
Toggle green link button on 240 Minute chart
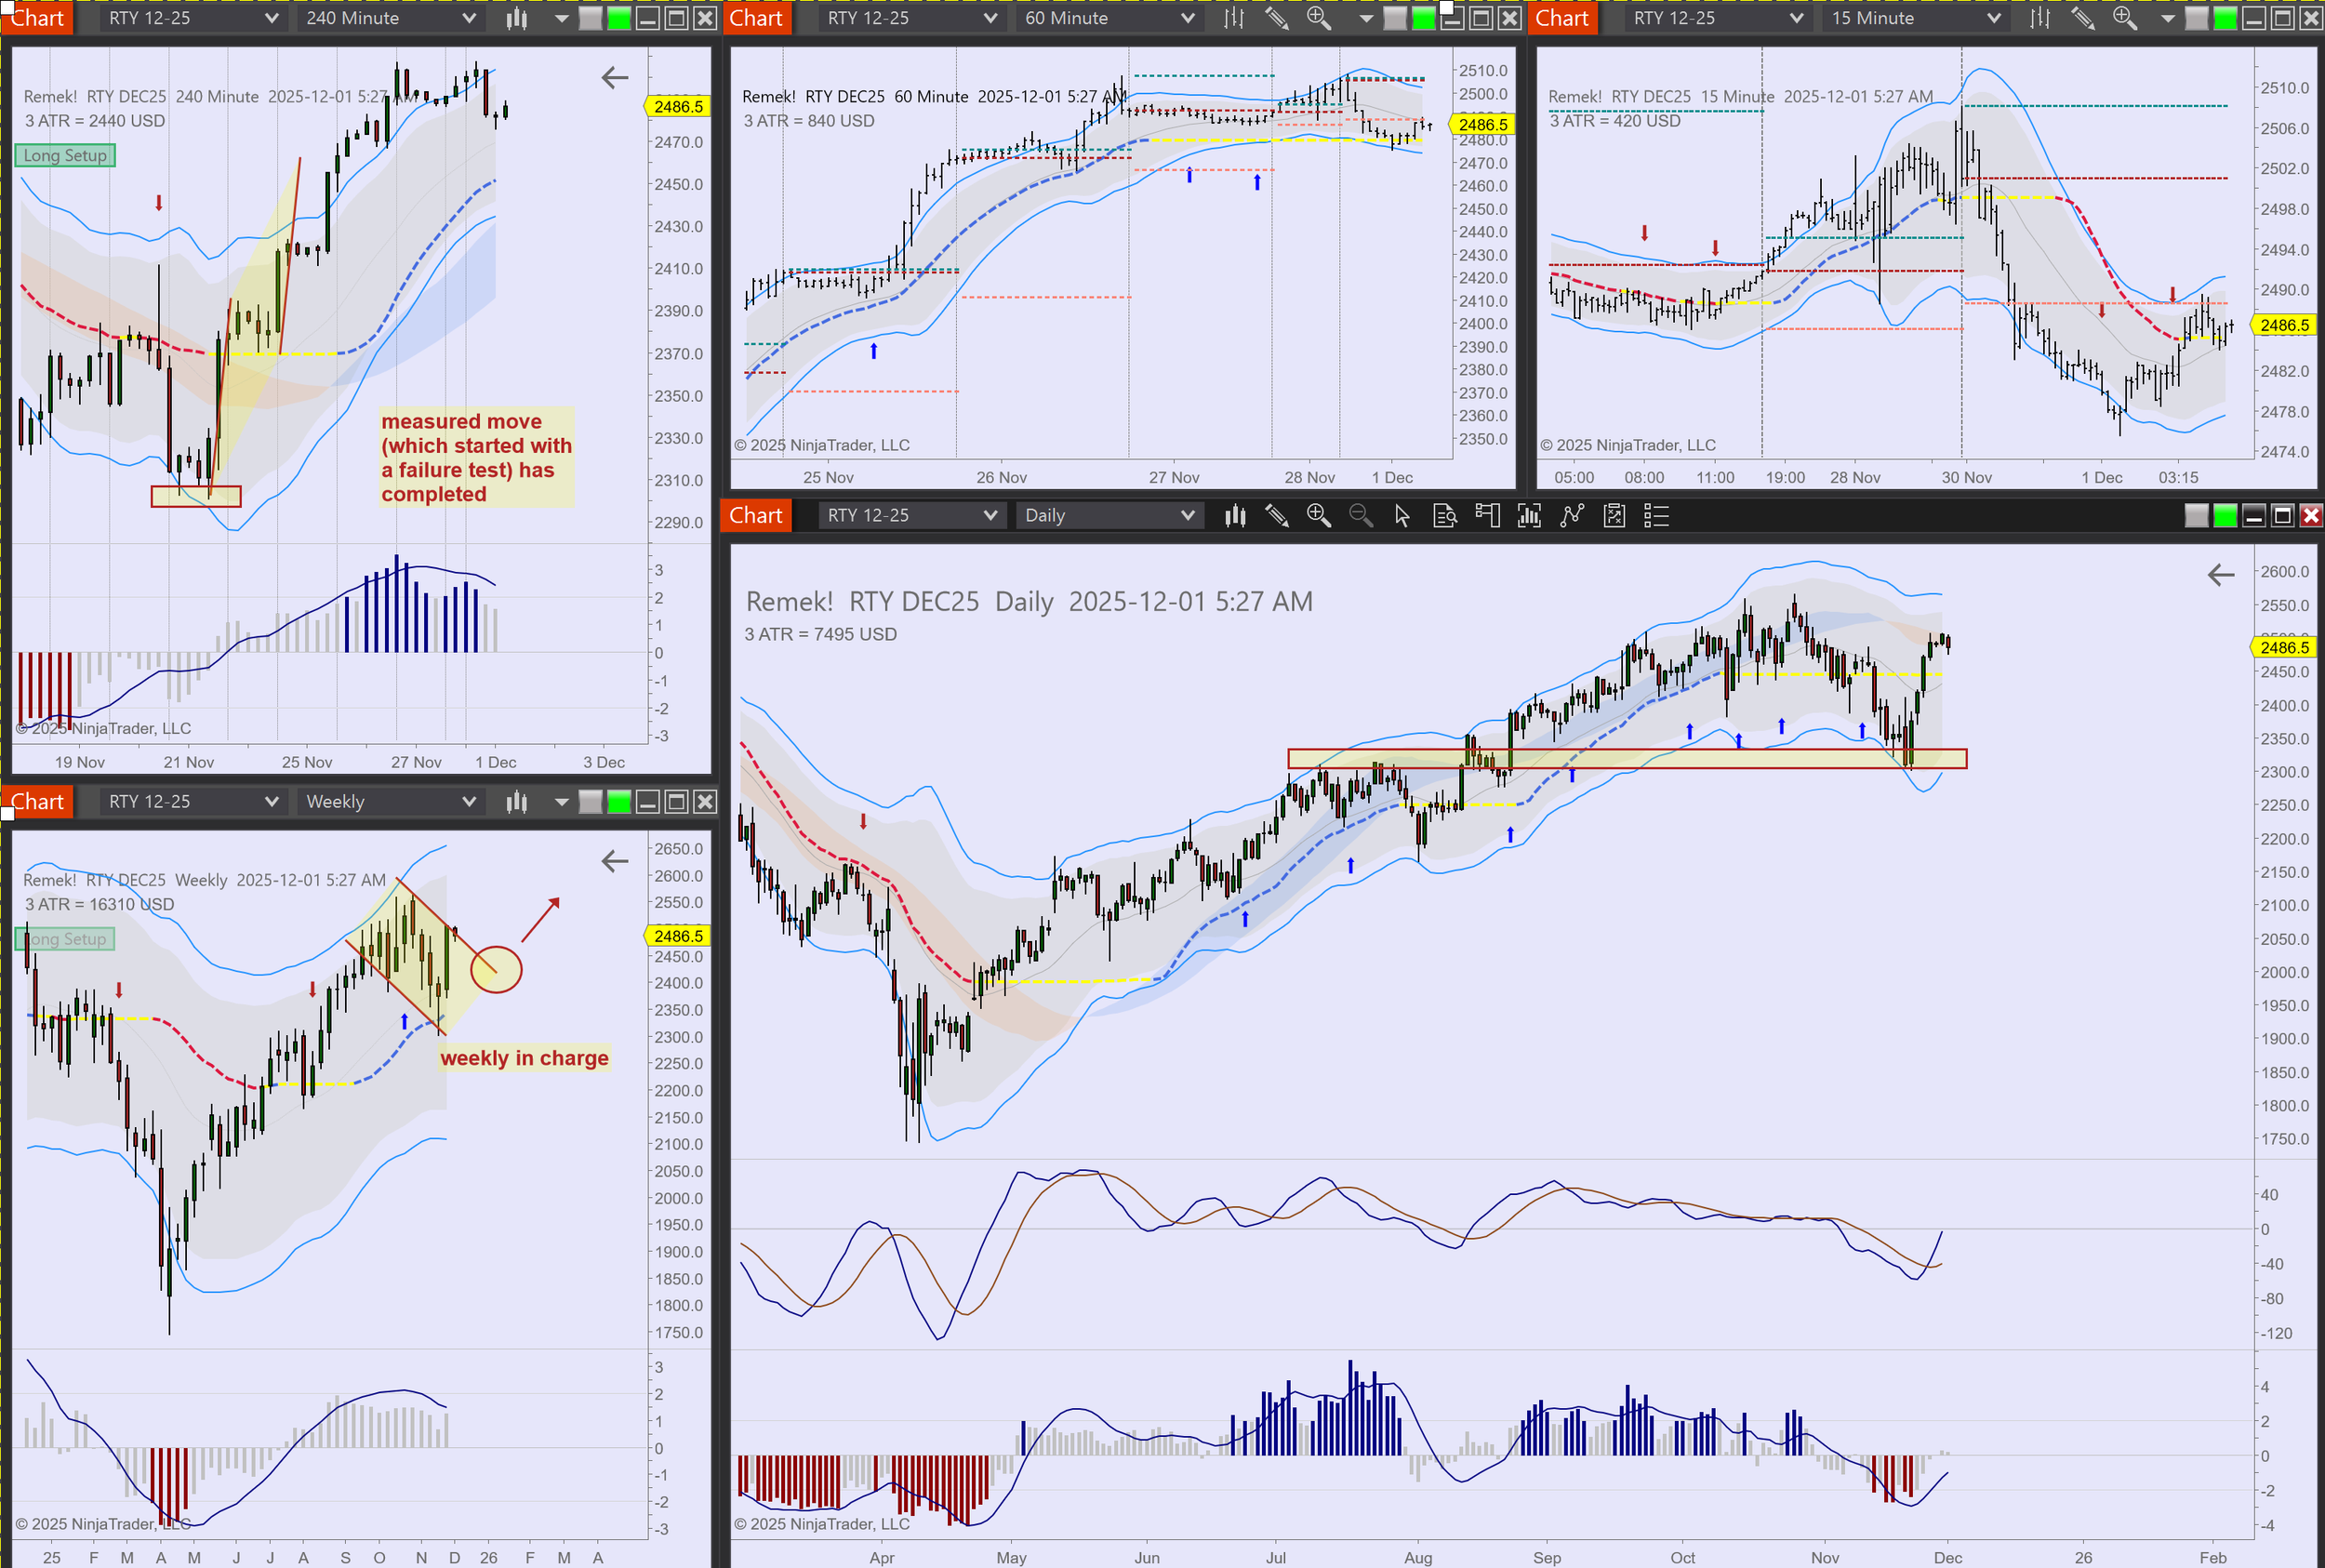pos(619,18)
